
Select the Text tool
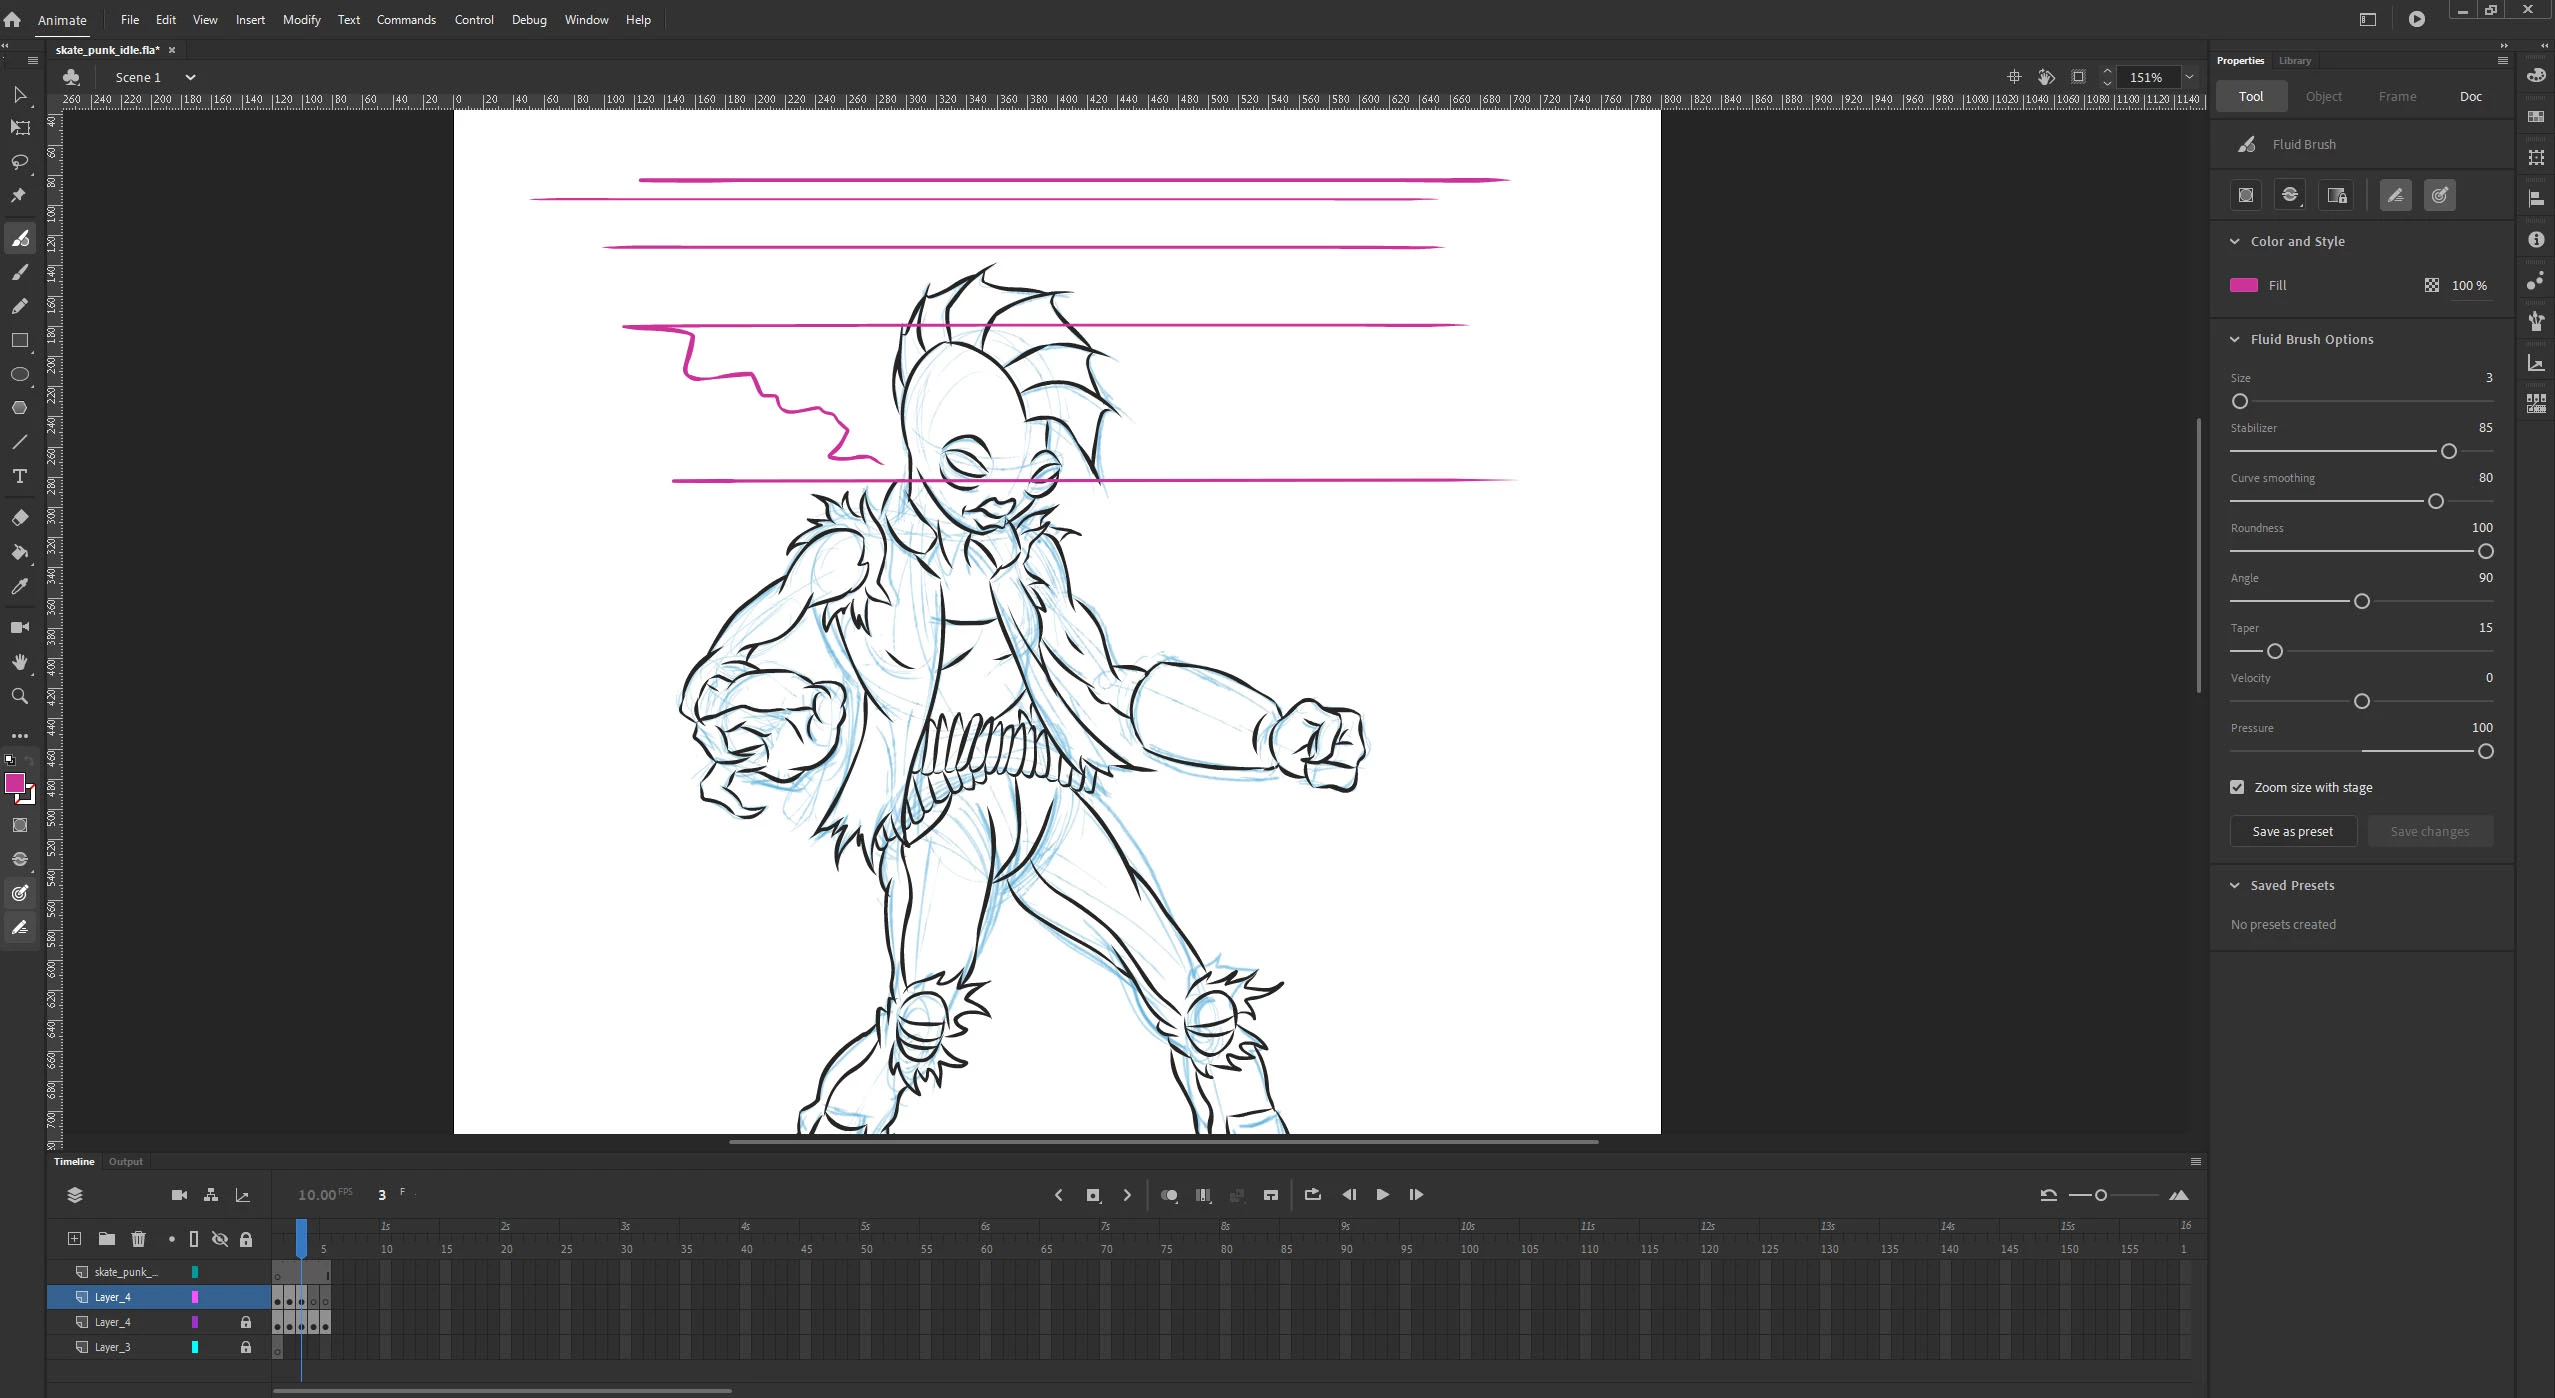[x=19, y=476]
